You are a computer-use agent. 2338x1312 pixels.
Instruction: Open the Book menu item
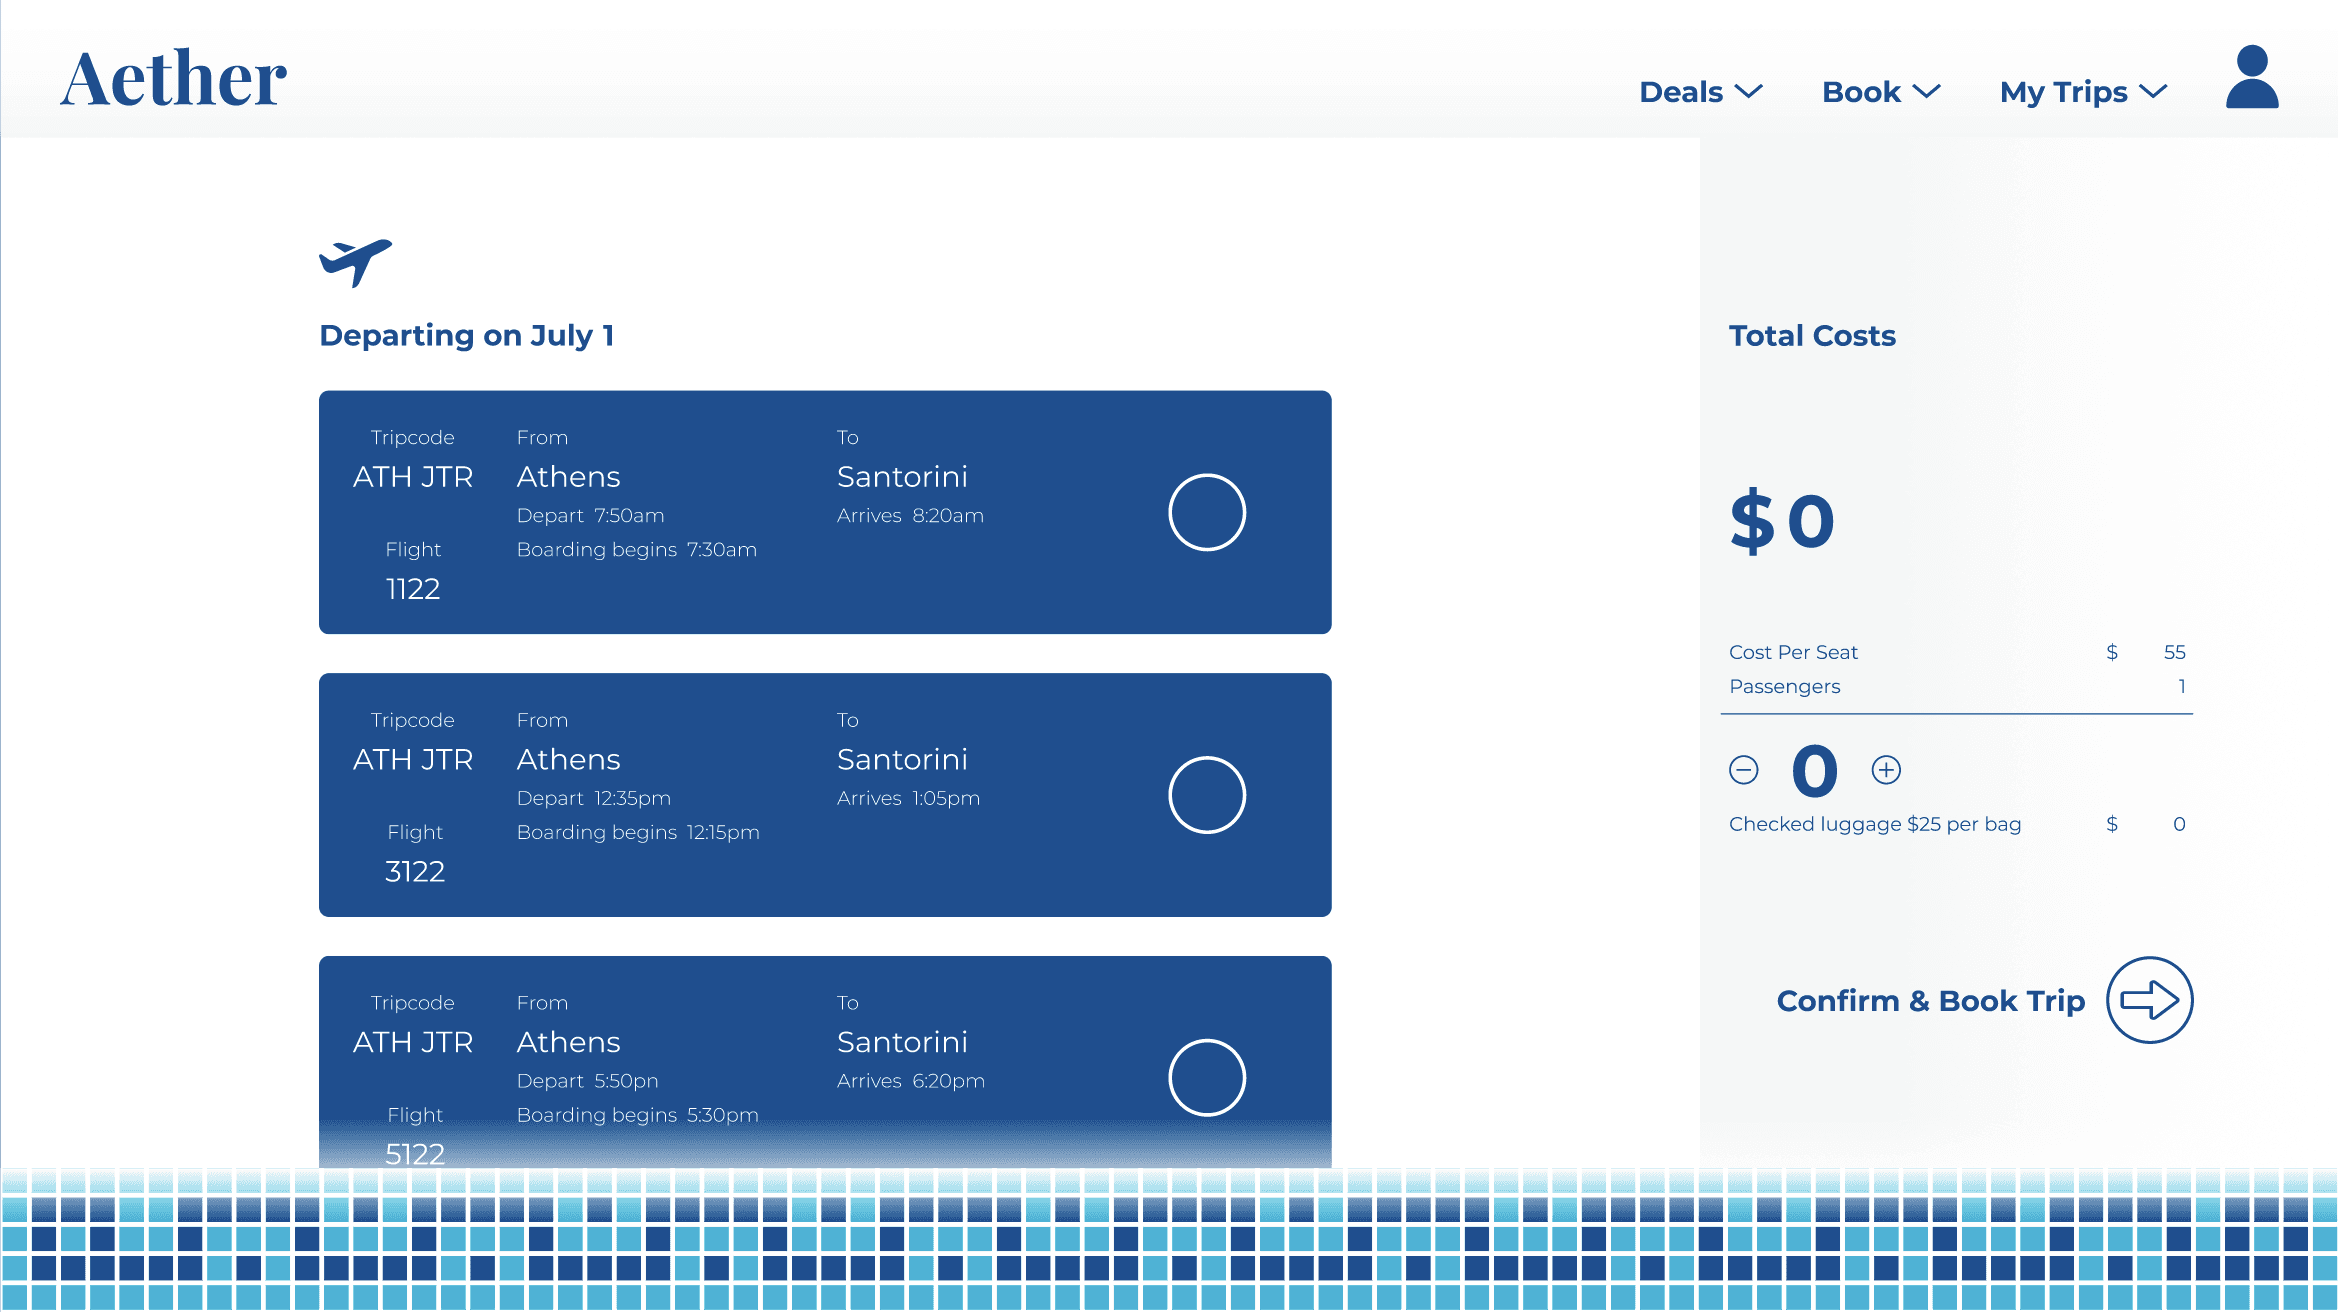[x=1860, y=92]
